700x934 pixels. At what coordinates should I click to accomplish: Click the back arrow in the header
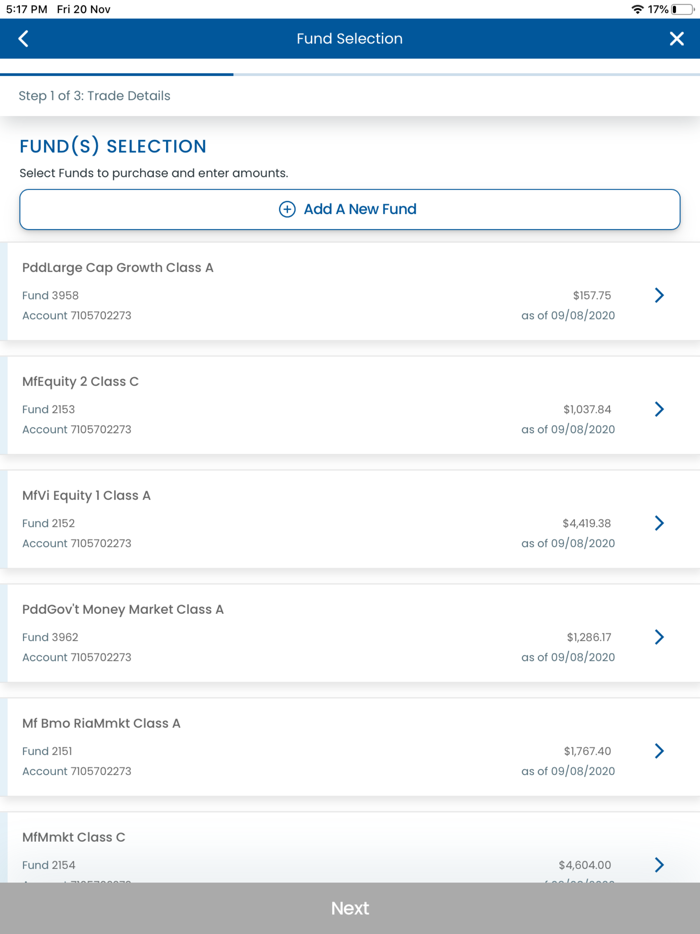(x=22, y=38)
